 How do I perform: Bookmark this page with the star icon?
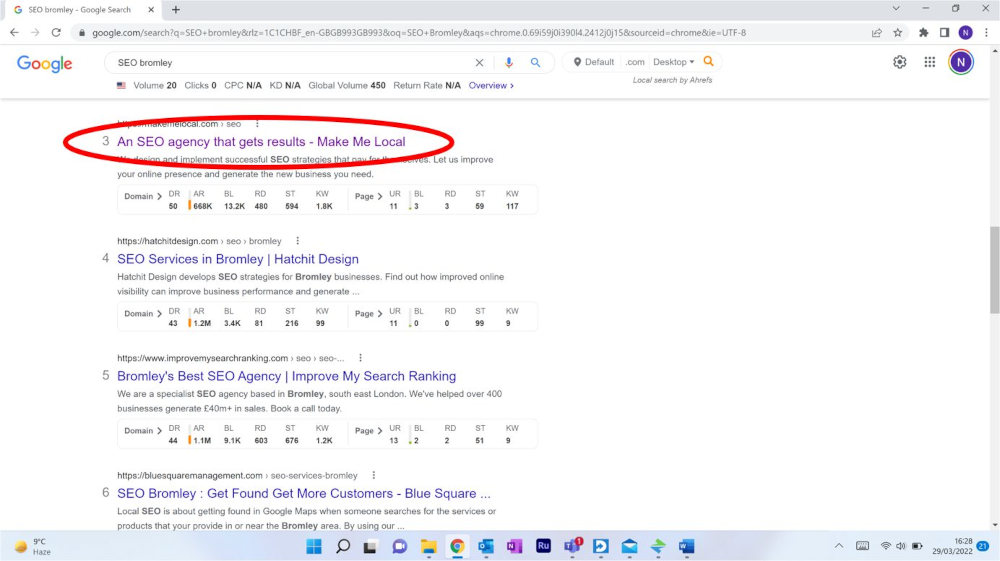[x=897, y=33]
